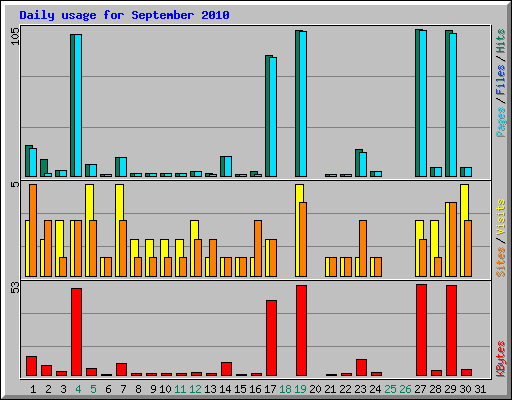Click the cyan hits bar for day 4
The image size is (512, 400).
[x=78, y=105]
